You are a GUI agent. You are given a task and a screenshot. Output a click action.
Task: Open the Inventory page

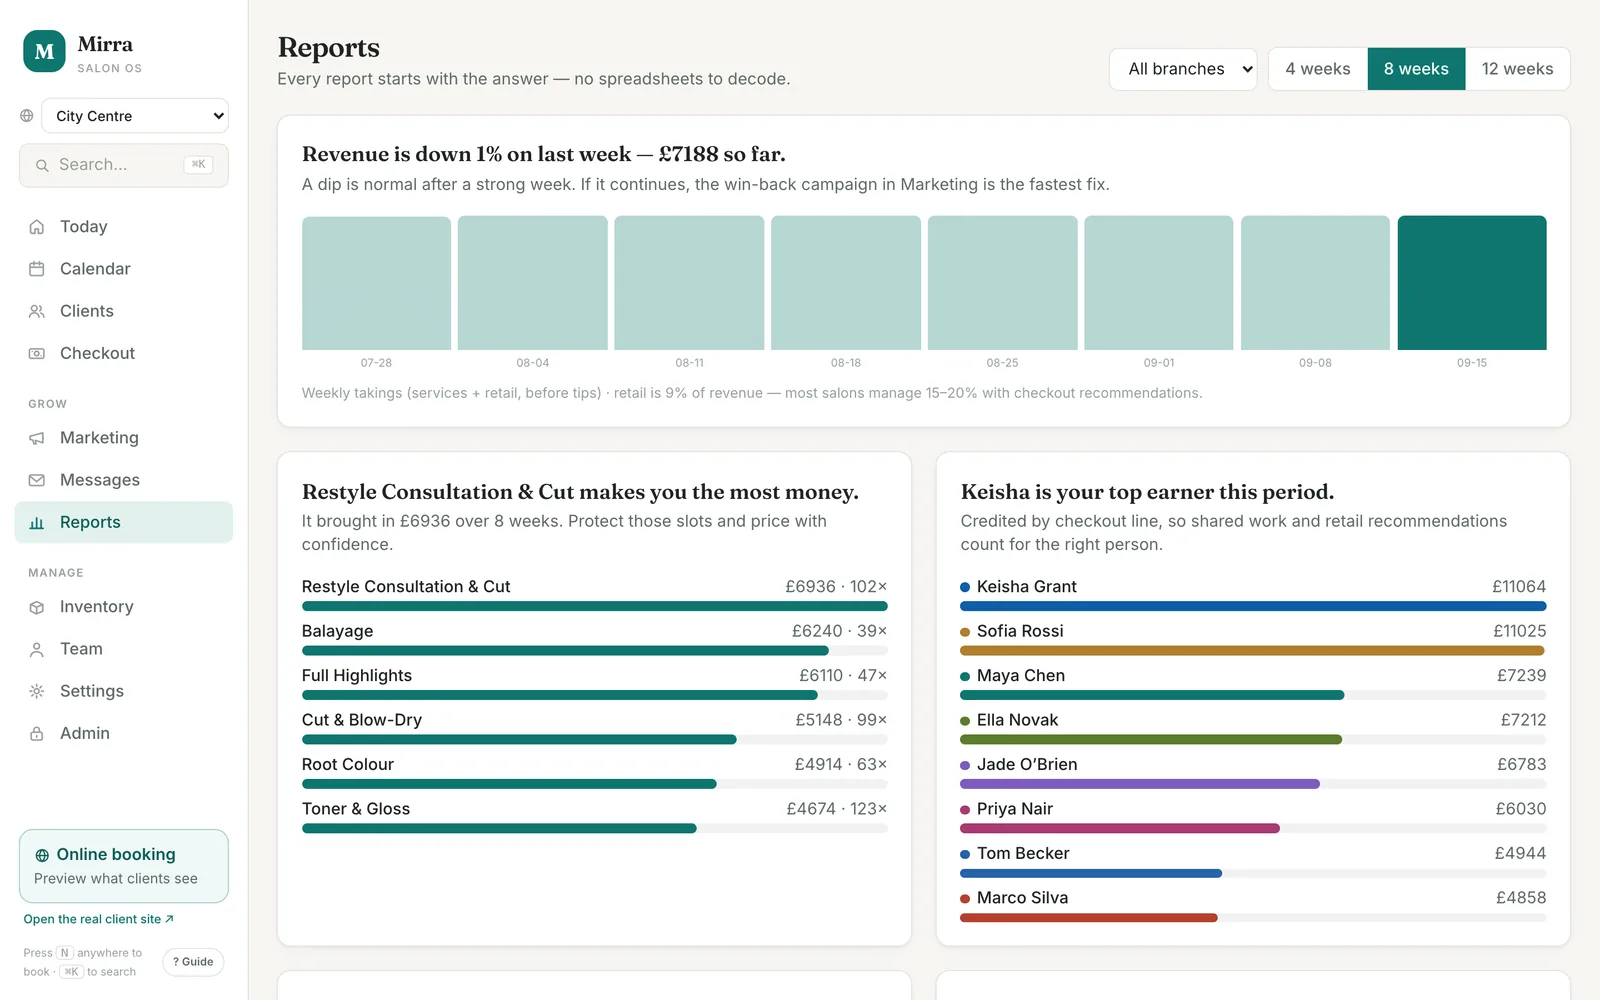tap(124, 607)
